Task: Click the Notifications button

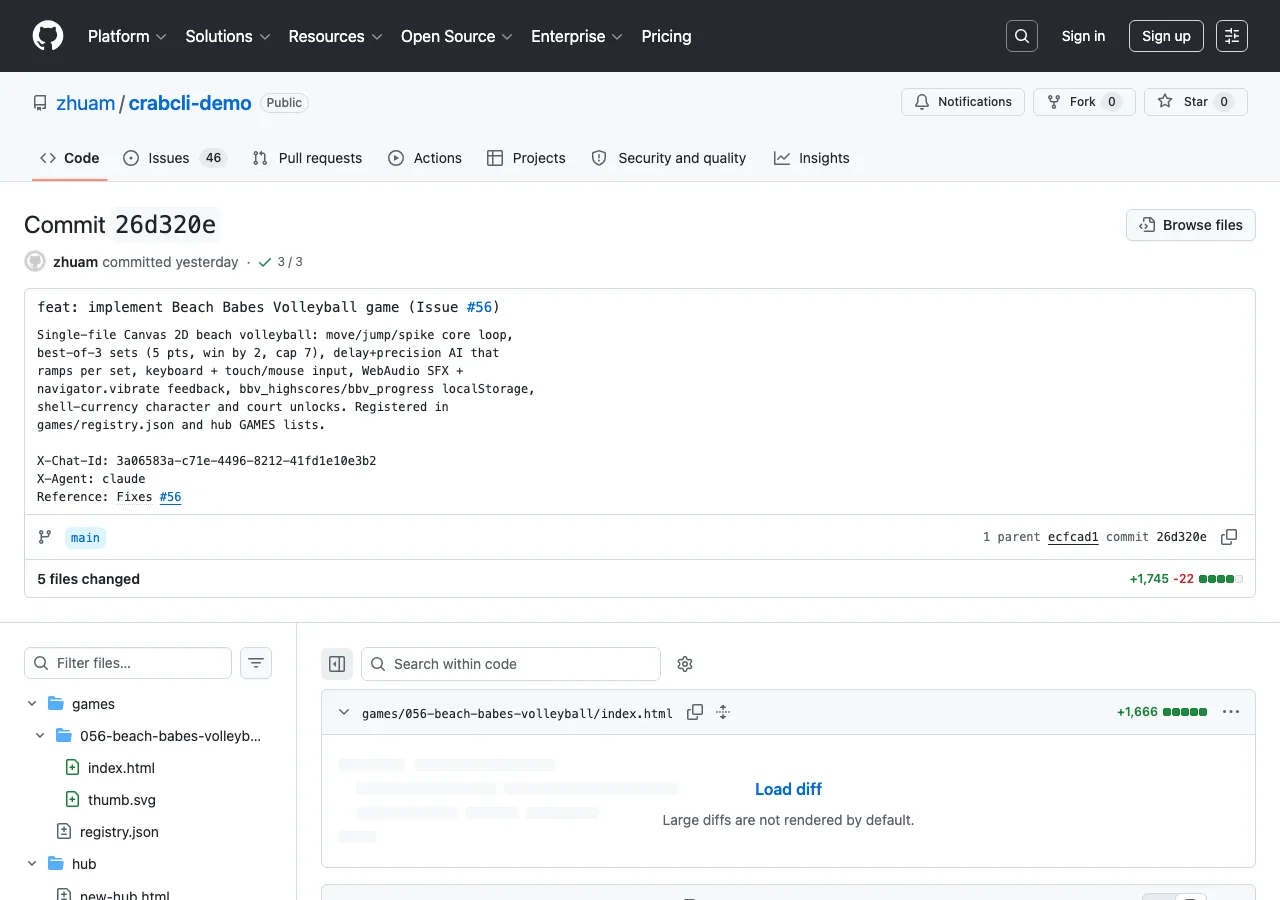Action: click(963, 102)
